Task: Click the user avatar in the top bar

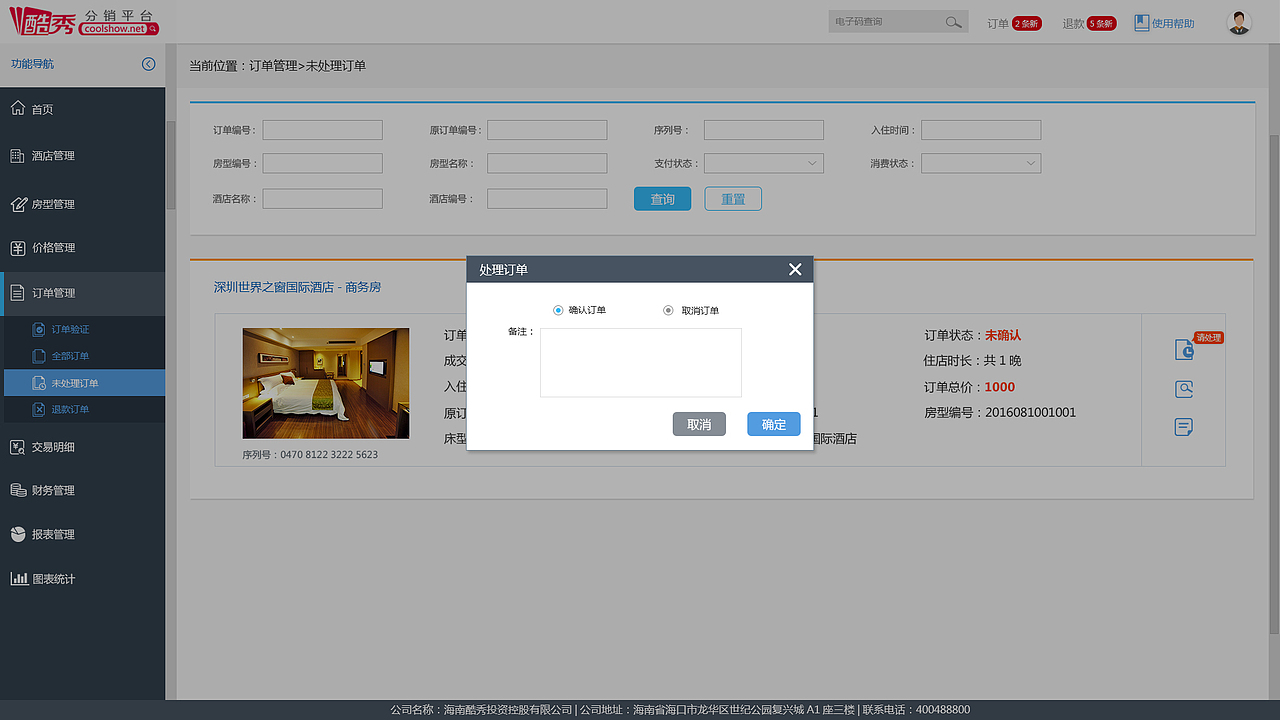Action: click(1238, 20)
